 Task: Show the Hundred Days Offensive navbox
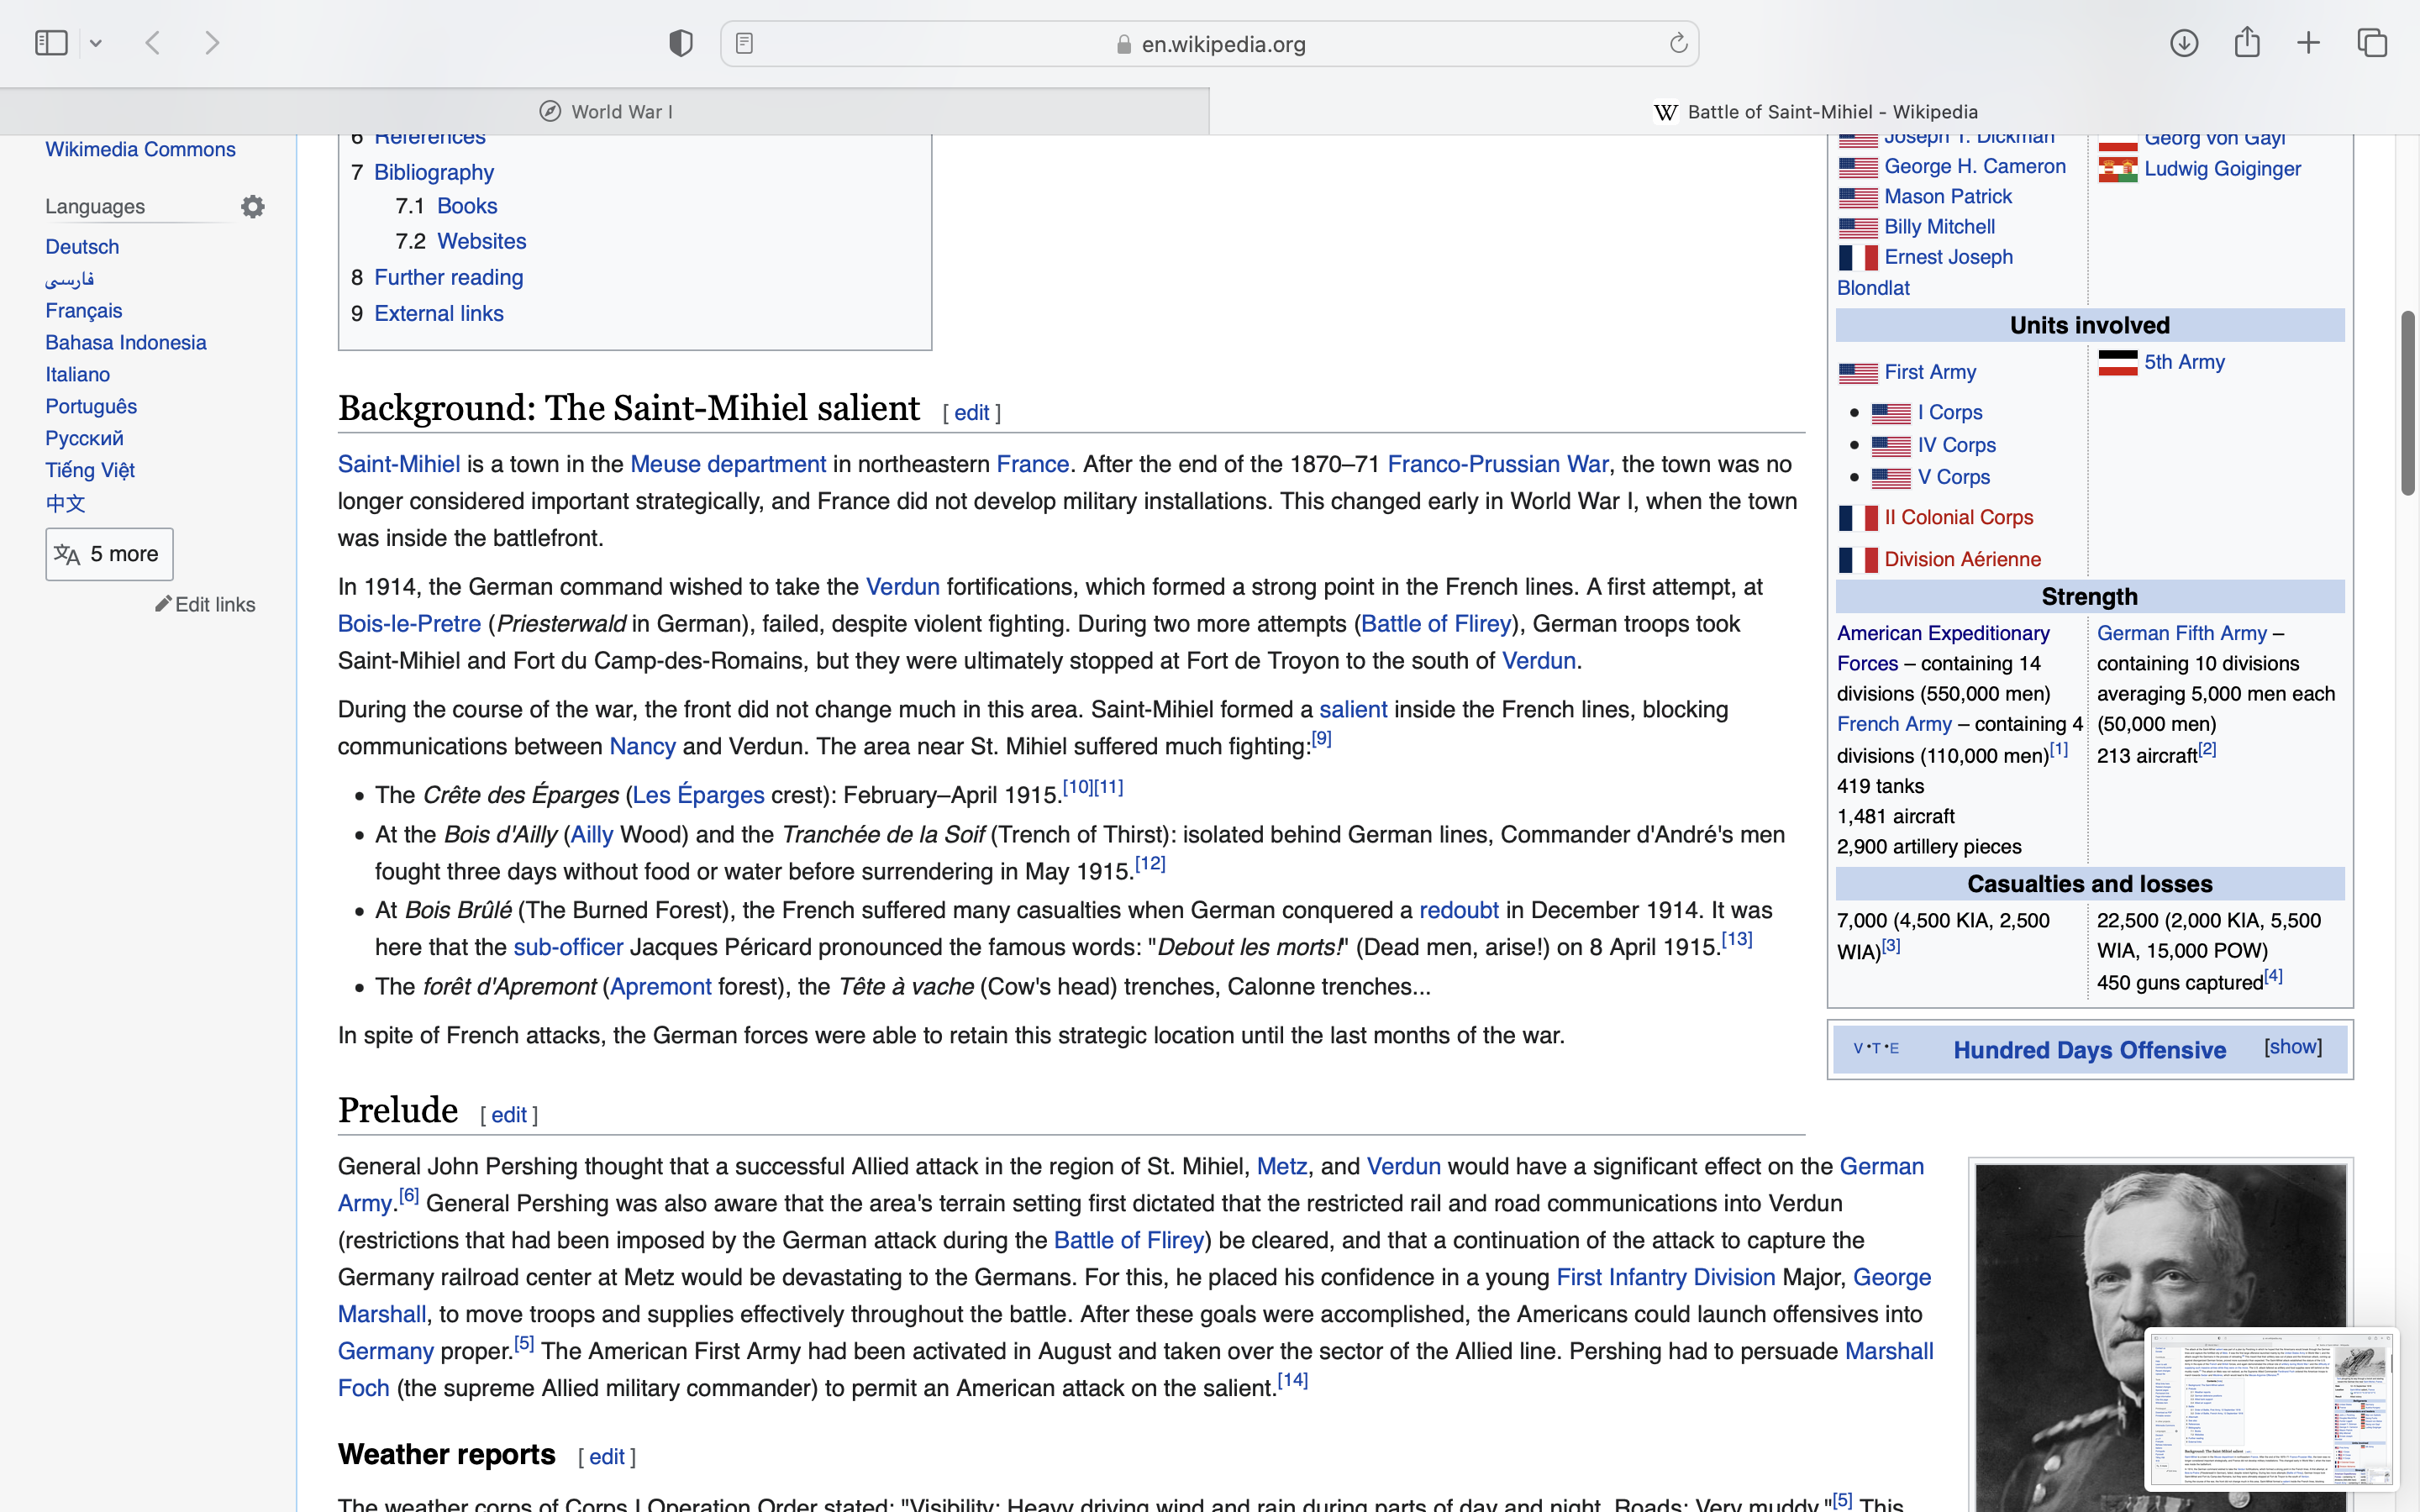point(2292,1047)
